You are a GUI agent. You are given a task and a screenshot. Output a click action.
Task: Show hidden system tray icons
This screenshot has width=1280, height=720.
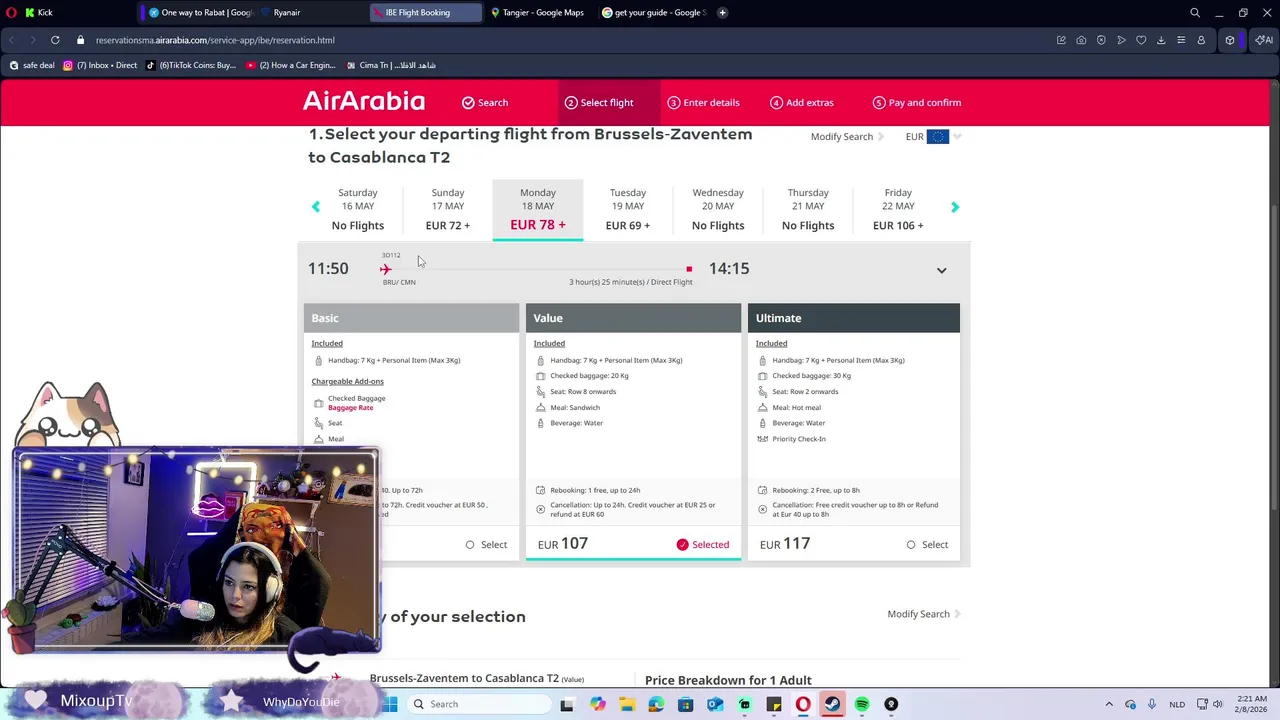(1108, 704)
